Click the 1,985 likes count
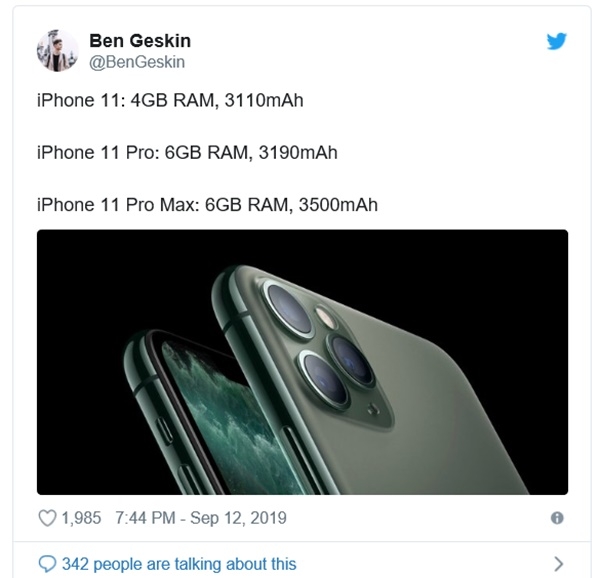 click(x=81, y=518)
